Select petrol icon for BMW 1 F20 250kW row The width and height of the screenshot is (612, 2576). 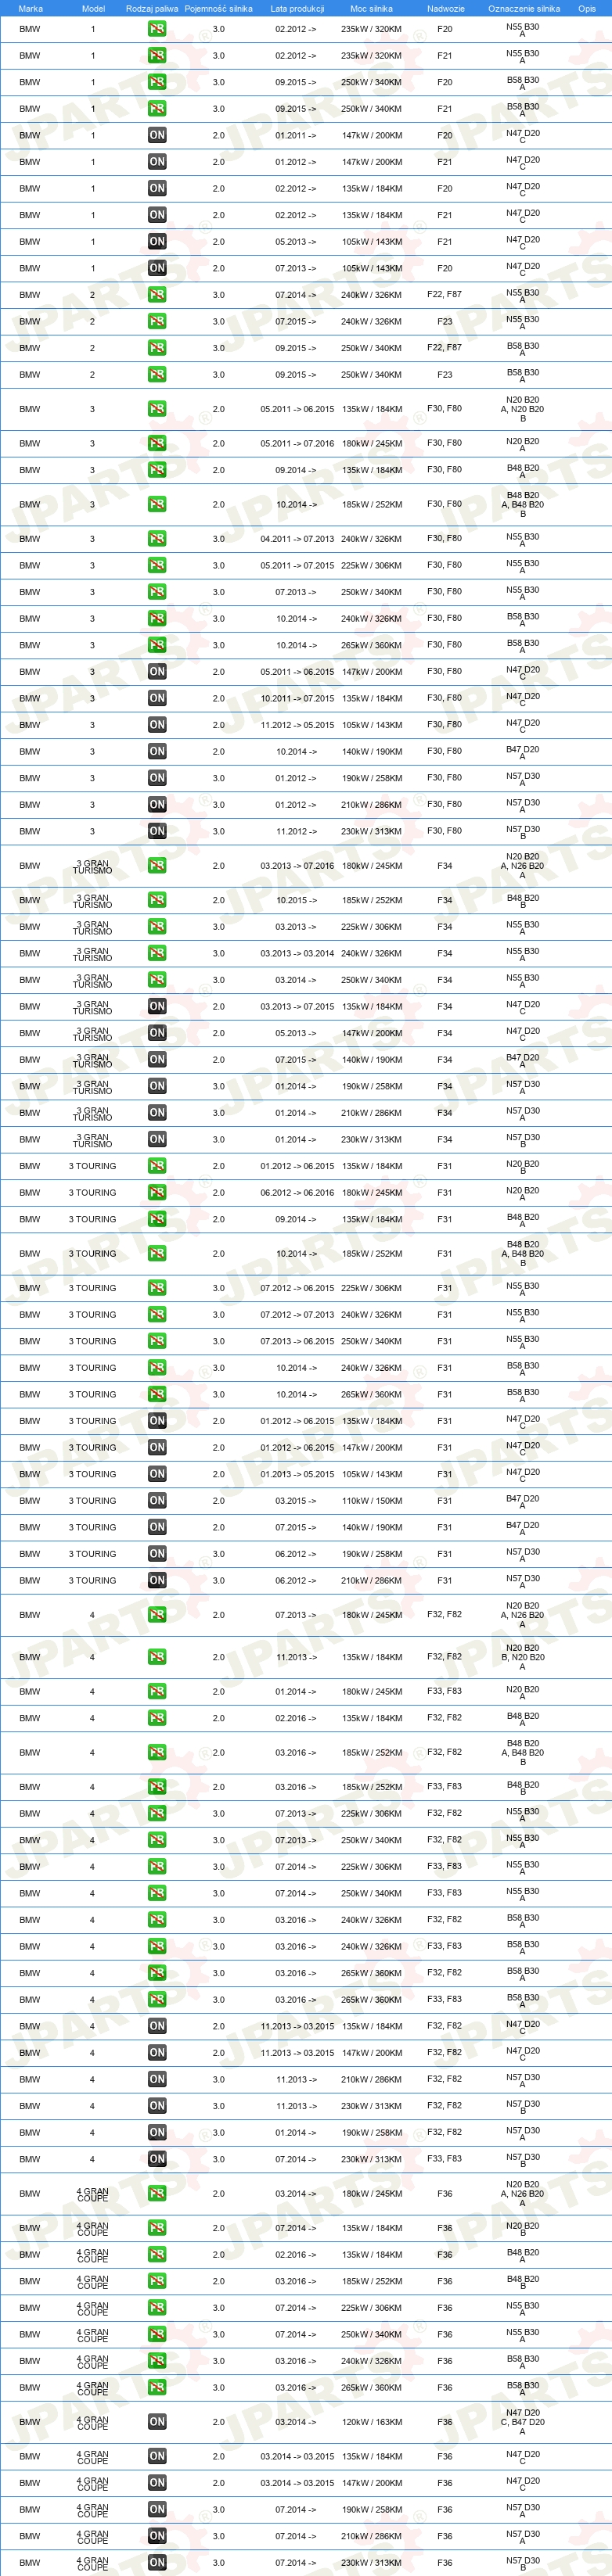[157, 82]
